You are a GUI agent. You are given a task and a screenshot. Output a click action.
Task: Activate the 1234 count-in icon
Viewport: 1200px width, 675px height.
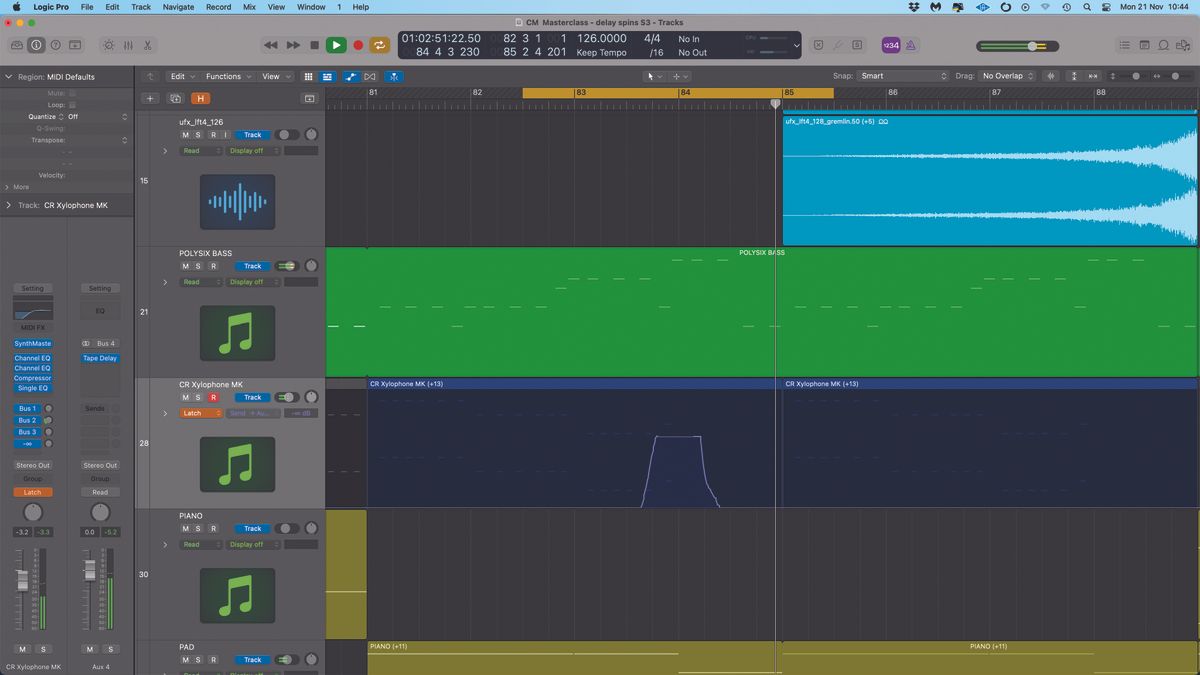(890, 44)
